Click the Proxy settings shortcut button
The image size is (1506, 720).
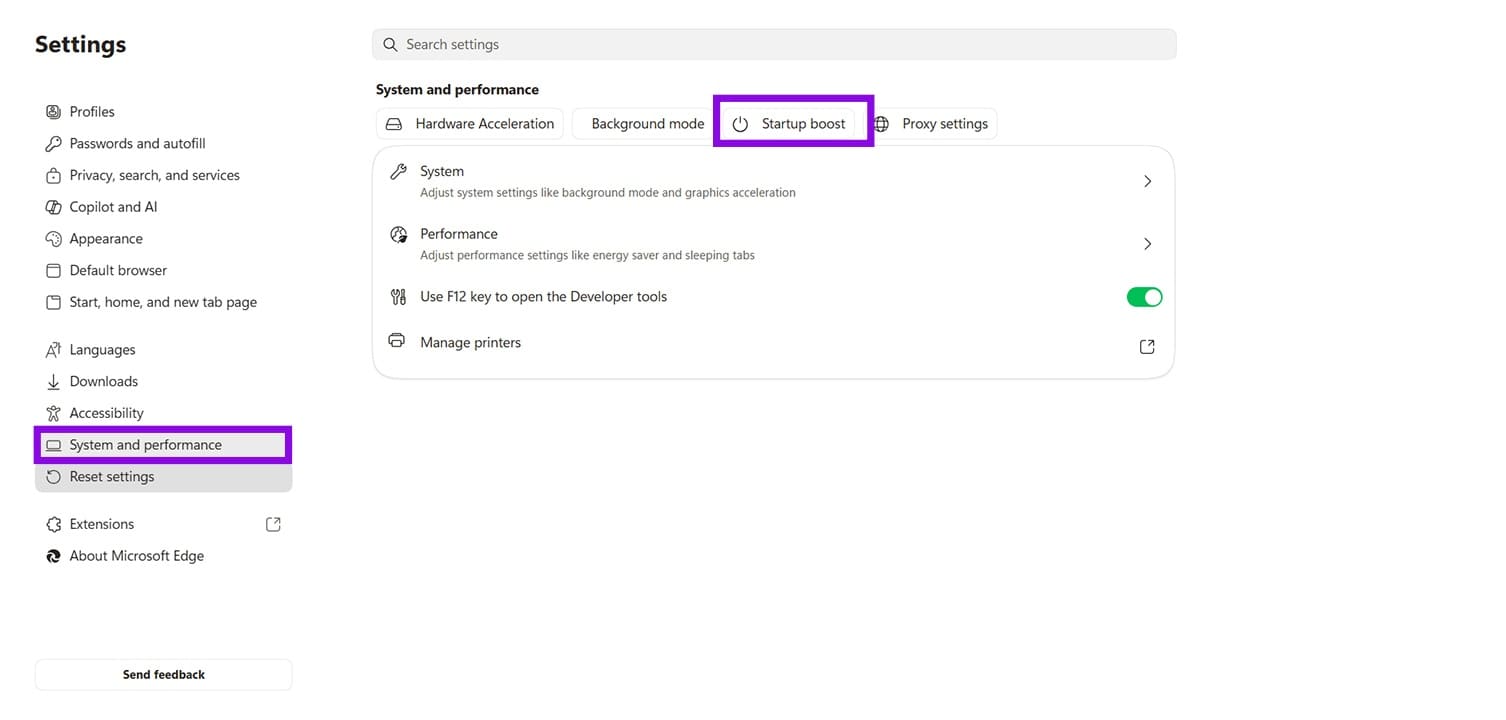[x=931, y=124]
